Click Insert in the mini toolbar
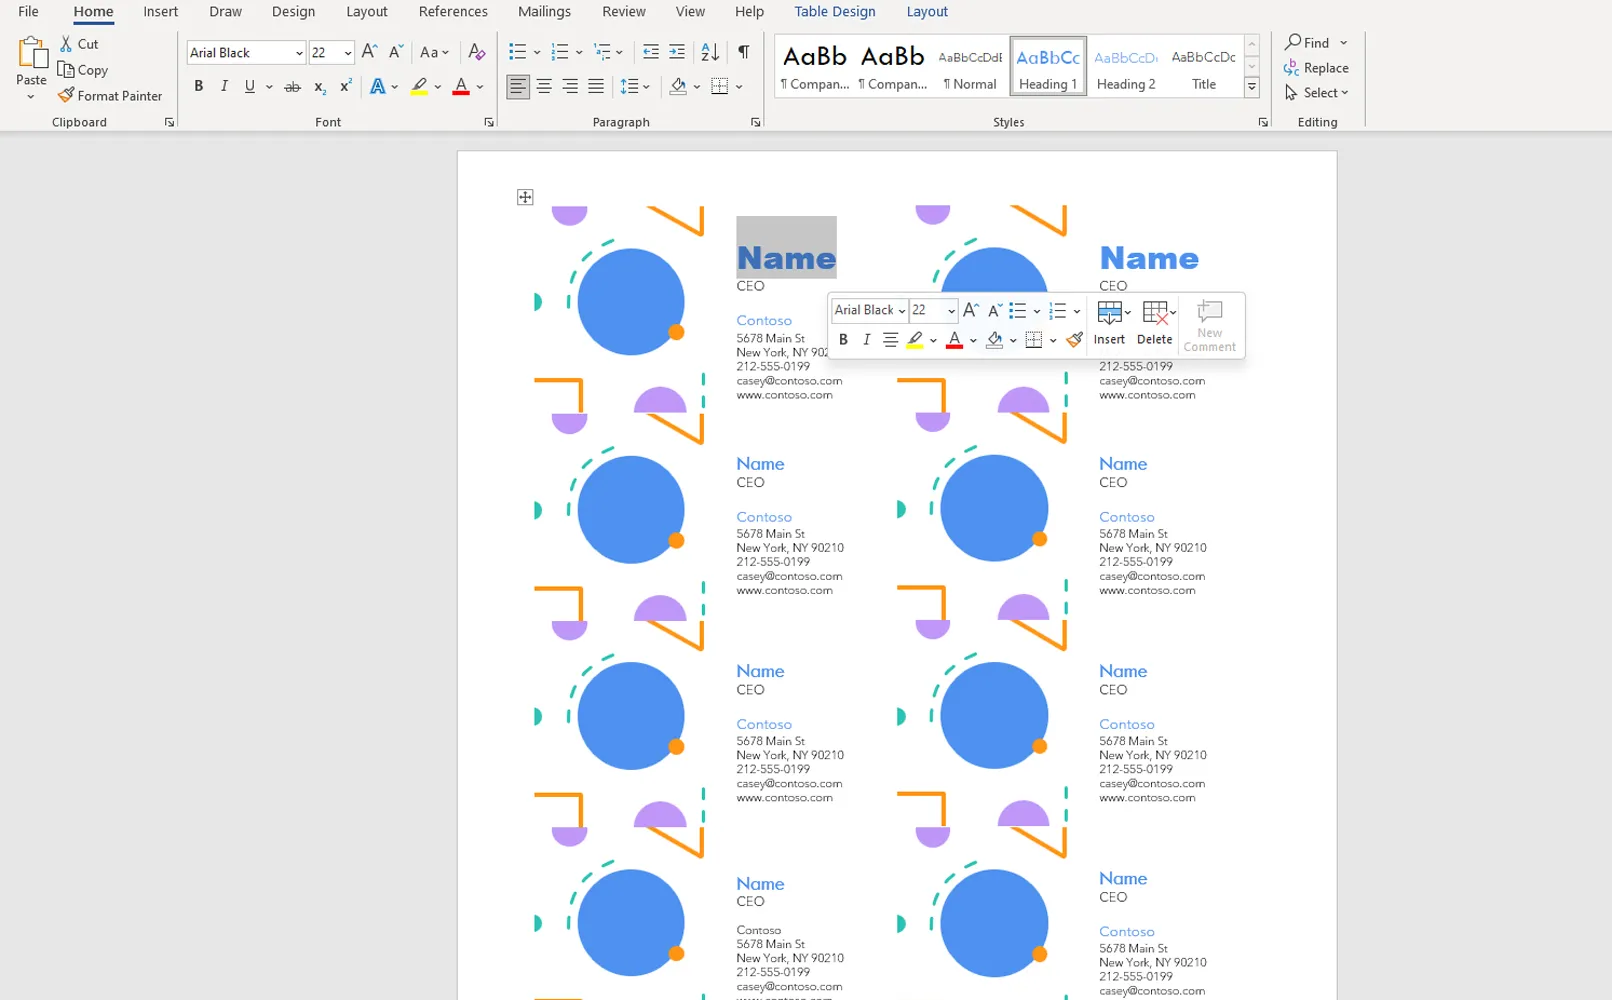The image size is (1612, 1000). coord(1109,324)
